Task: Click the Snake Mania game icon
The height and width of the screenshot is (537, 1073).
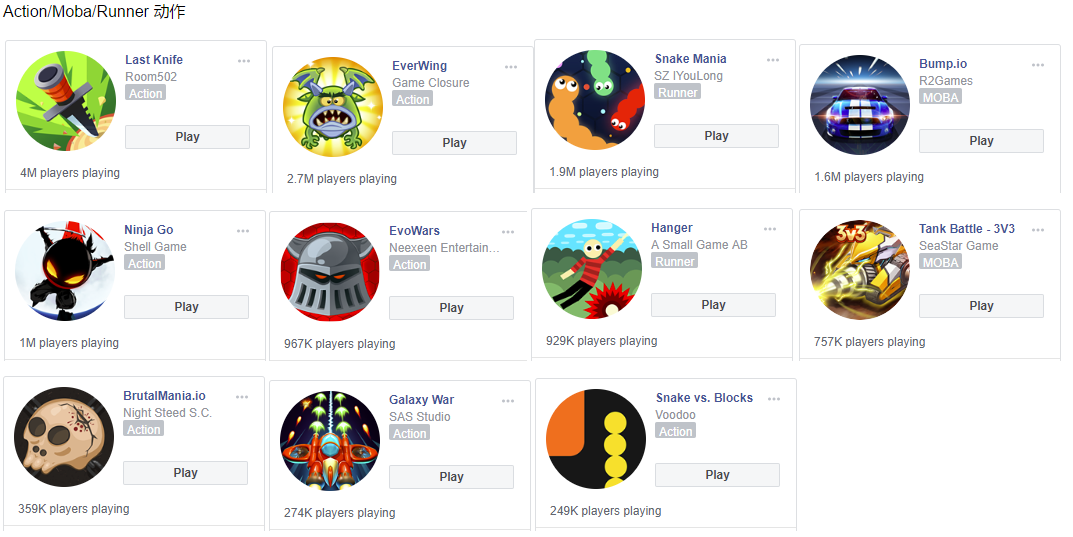Action: [595, 100]
